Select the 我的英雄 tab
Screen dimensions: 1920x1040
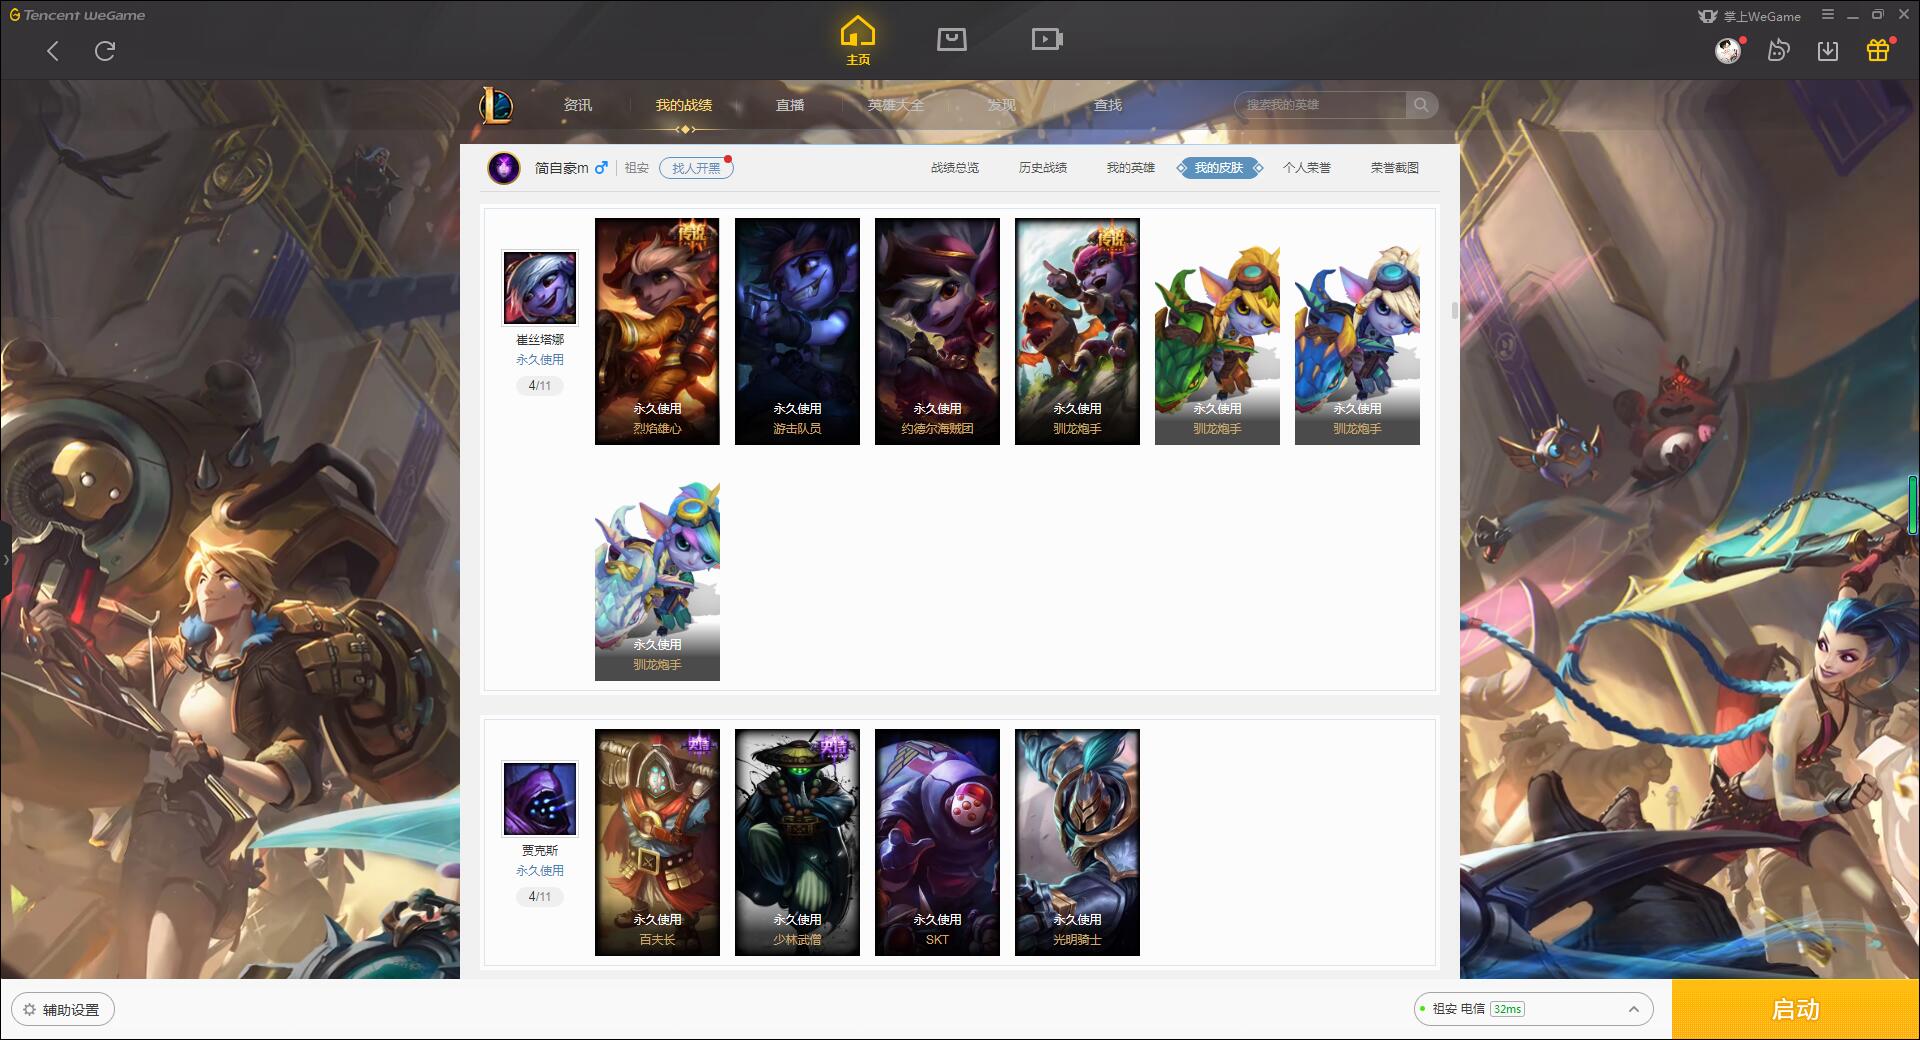[x=1131, y=168]
